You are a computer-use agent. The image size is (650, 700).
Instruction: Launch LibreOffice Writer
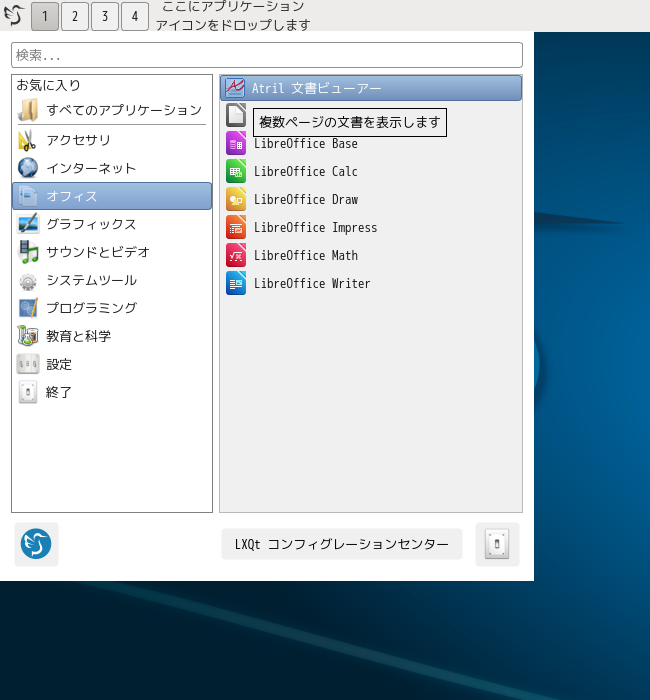371,283
